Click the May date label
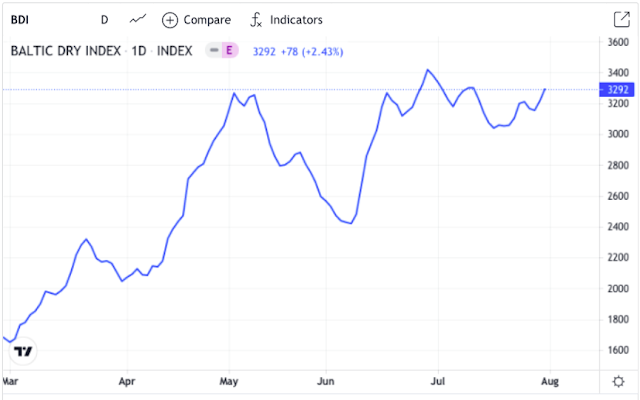Viewport: 640px width, 400px height. pyautogui.click(x=229, y=382)
